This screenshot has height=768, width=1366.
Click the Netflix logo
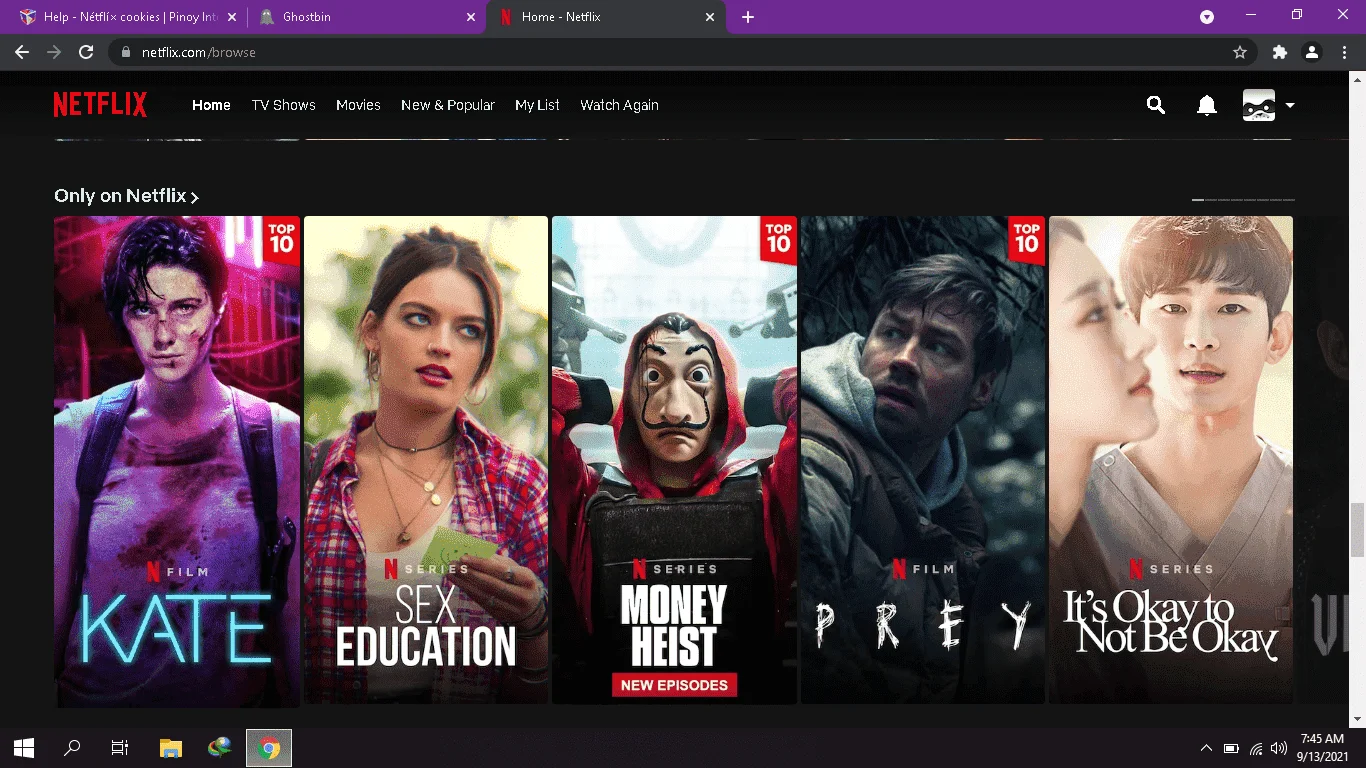pos(100,104)
